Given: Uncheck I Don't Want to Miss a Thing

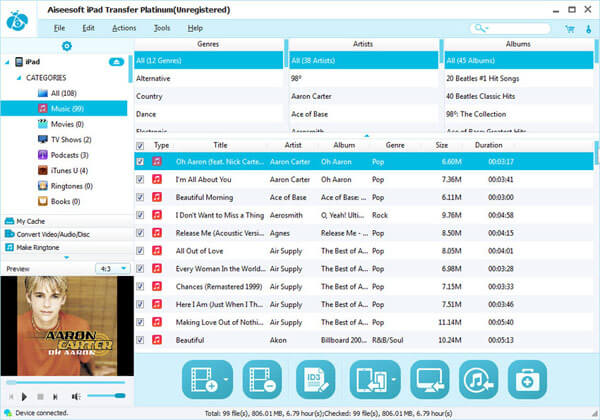Looking at the screenshot, I should (140, 215).
